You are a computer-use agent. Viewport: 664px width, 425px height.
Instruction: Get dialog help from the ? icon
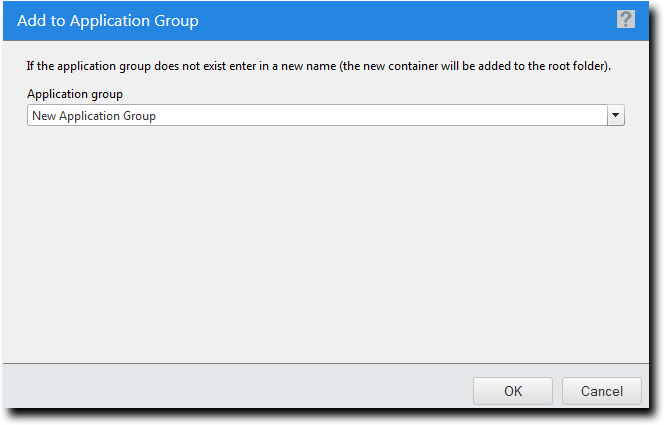(625, 19)
